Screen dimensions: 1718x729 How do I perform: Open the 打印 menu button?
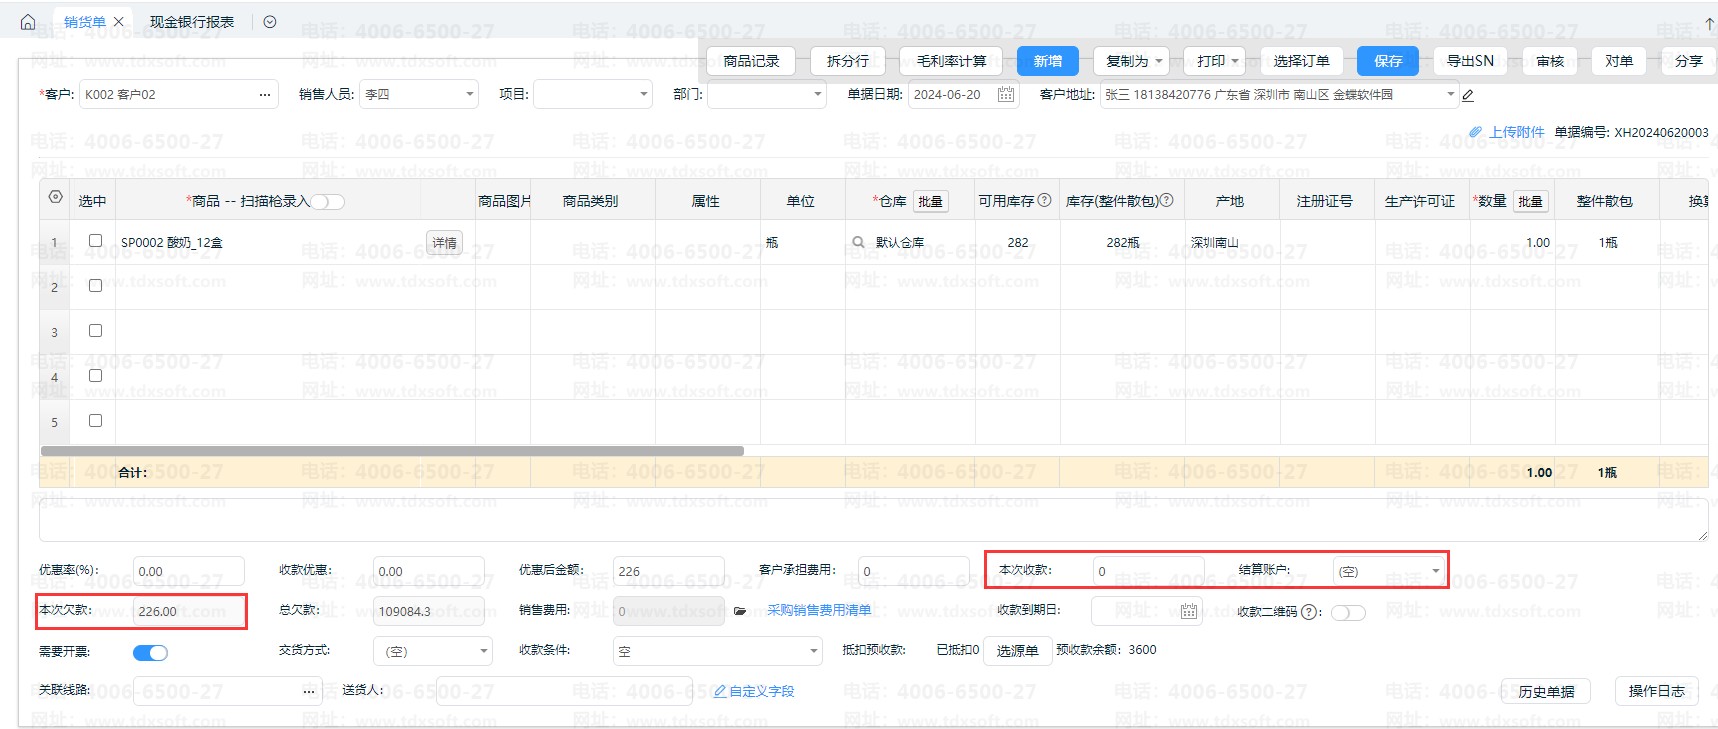click(x=1214, y=61)
